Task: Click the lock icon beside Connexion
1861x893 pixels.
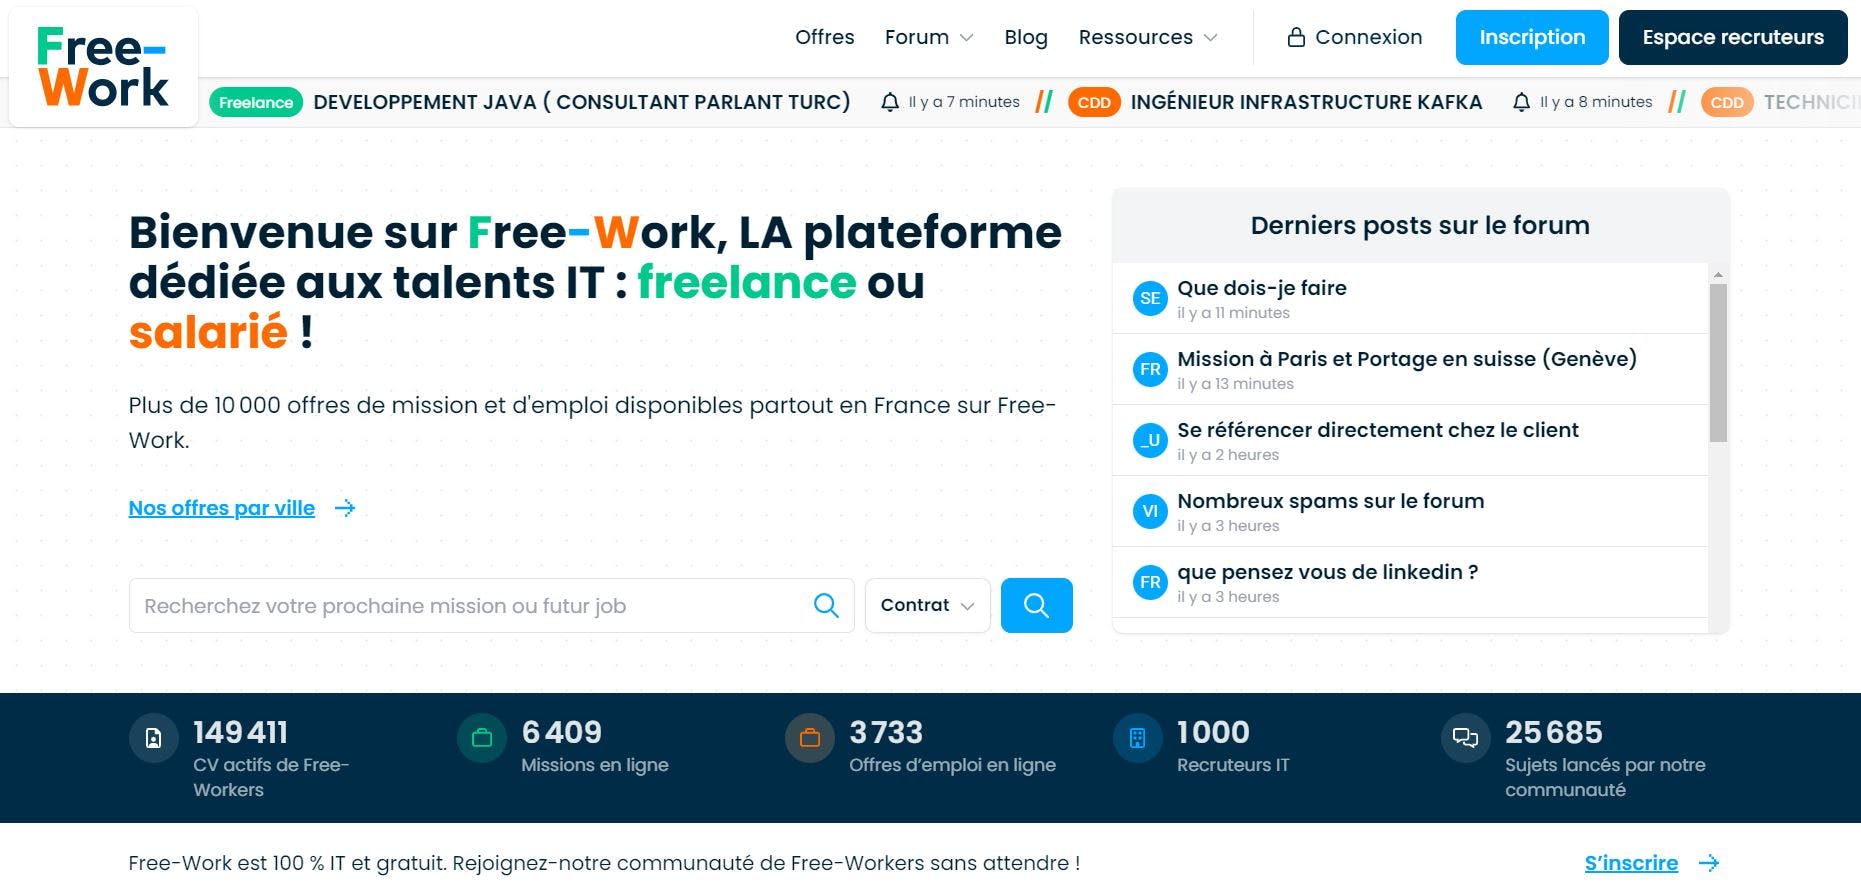Action: (x=1296, y=38)
